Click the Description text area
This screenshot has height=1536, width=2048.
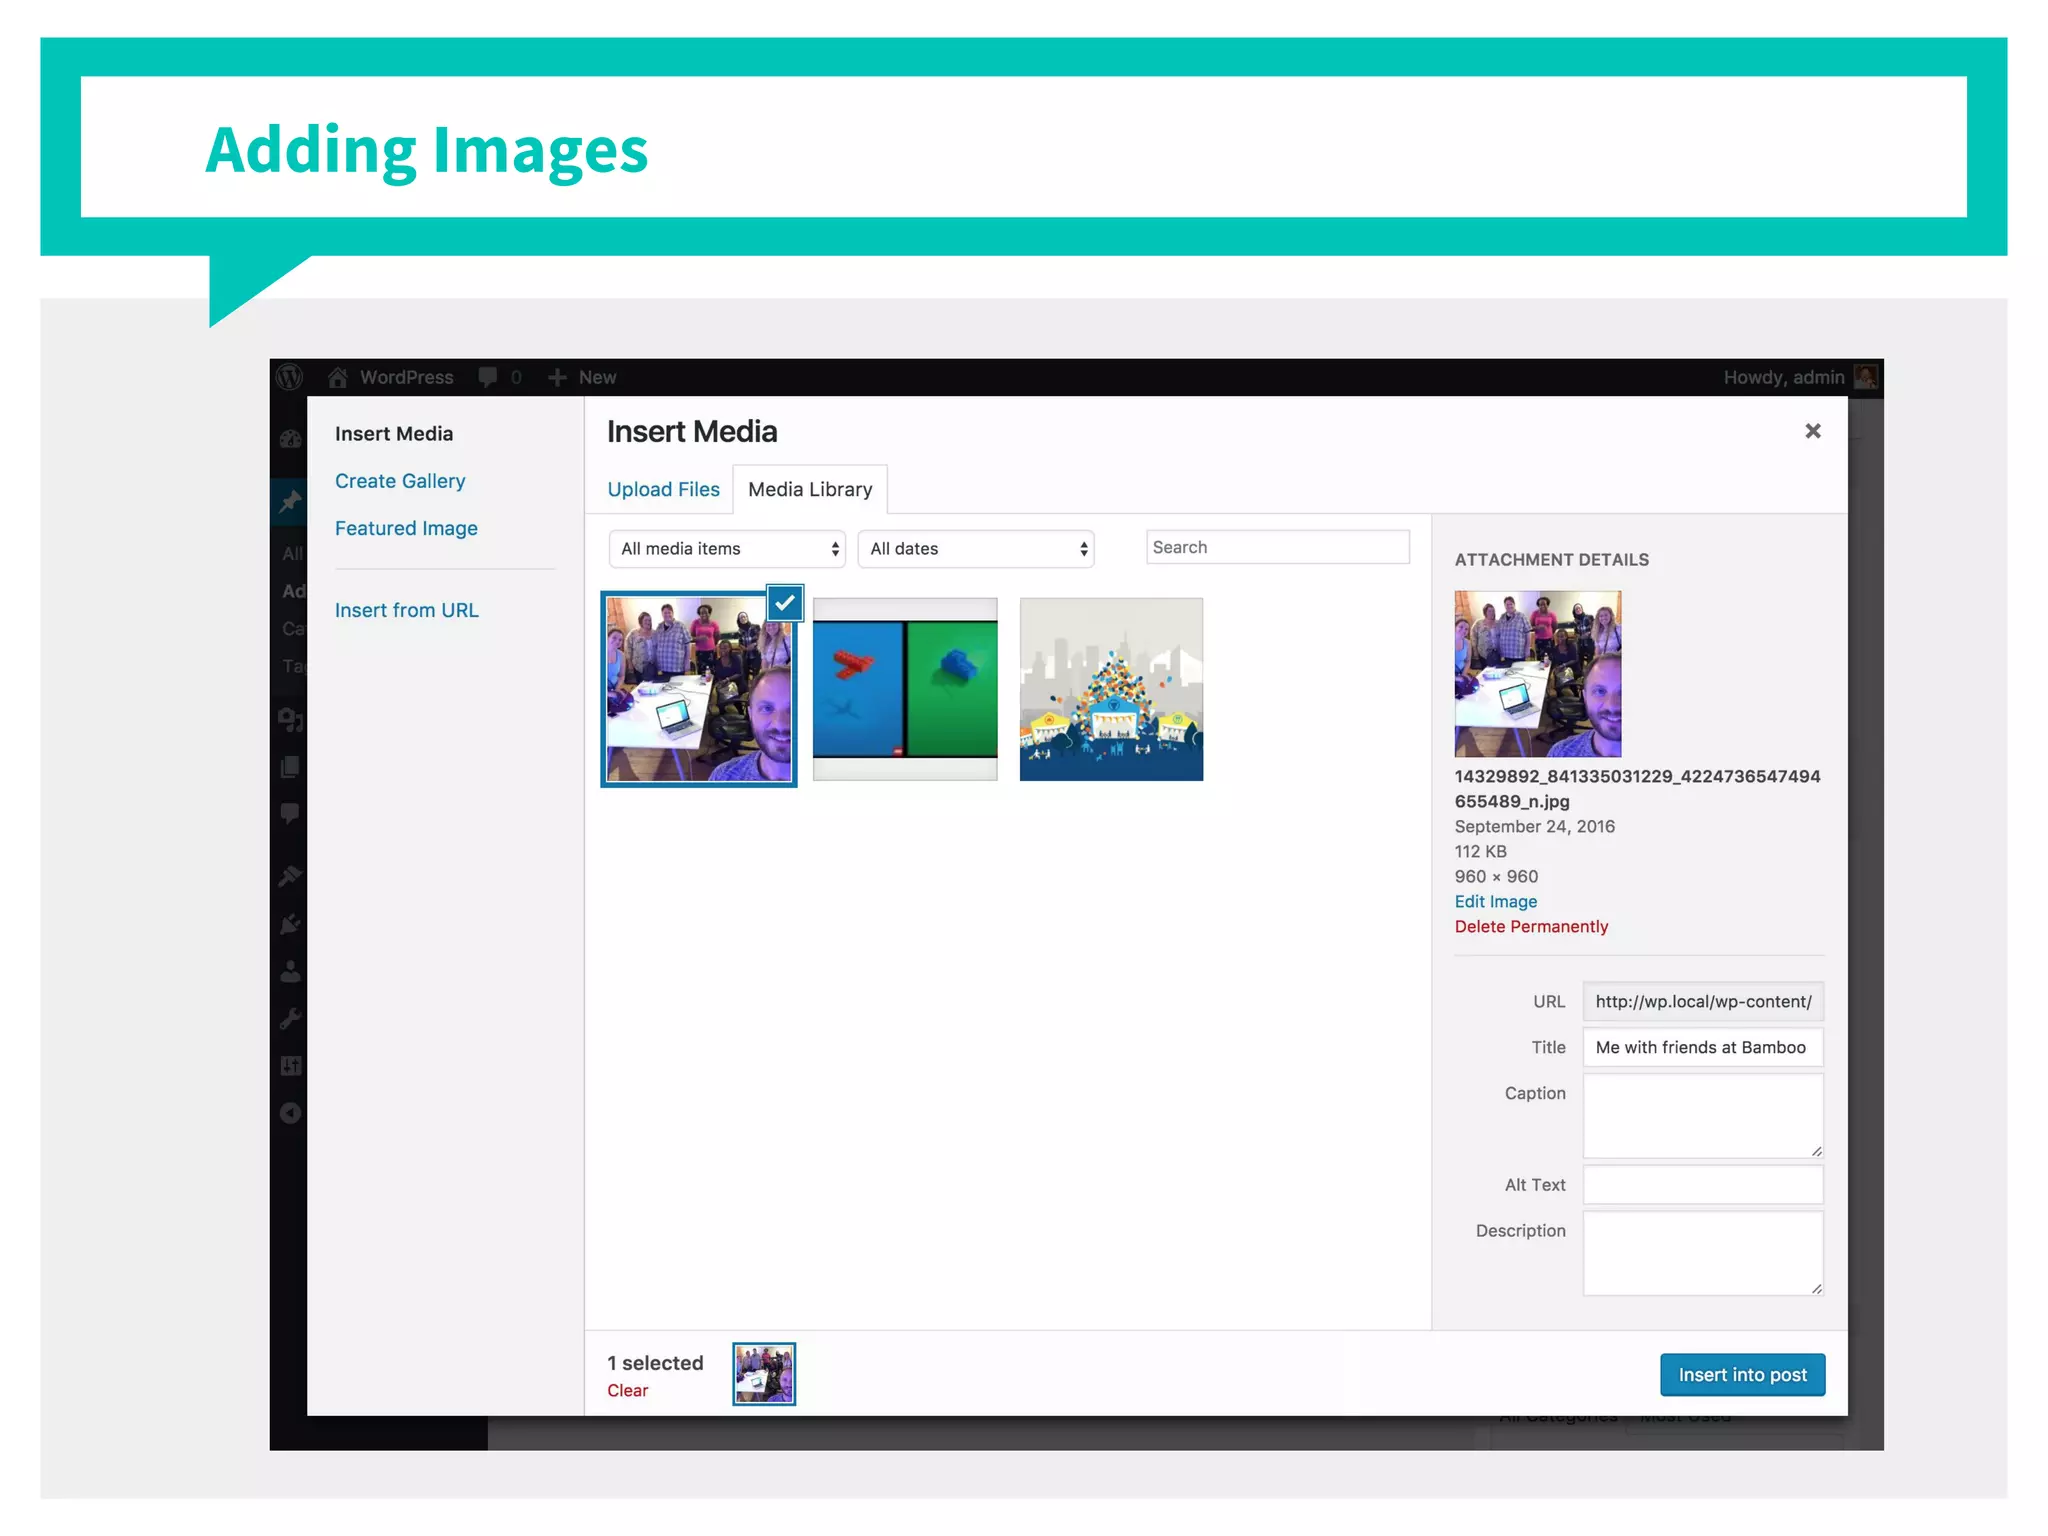pos(1703,1254)
